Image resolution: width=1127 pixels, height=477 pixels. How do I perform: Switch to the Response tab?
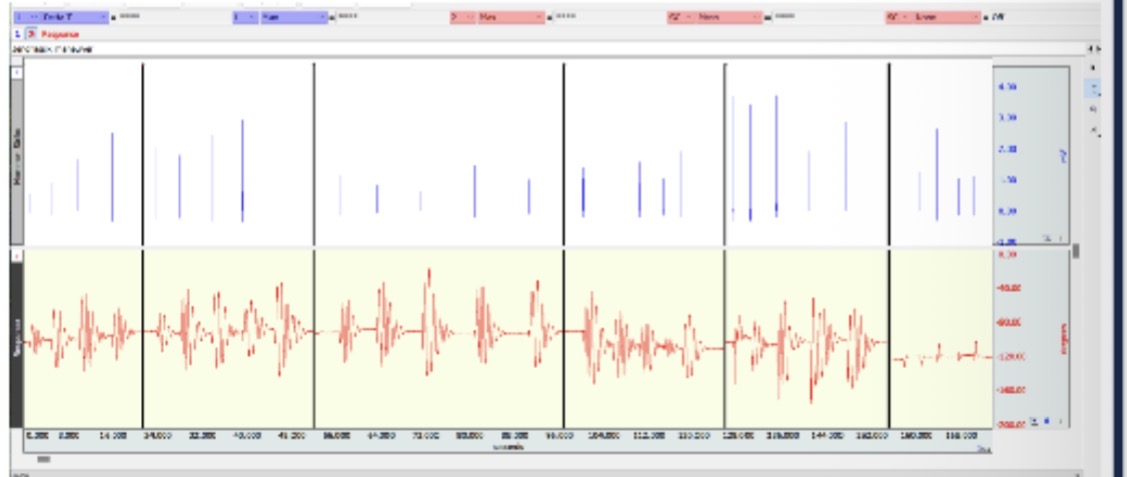(x=59, y=34)
